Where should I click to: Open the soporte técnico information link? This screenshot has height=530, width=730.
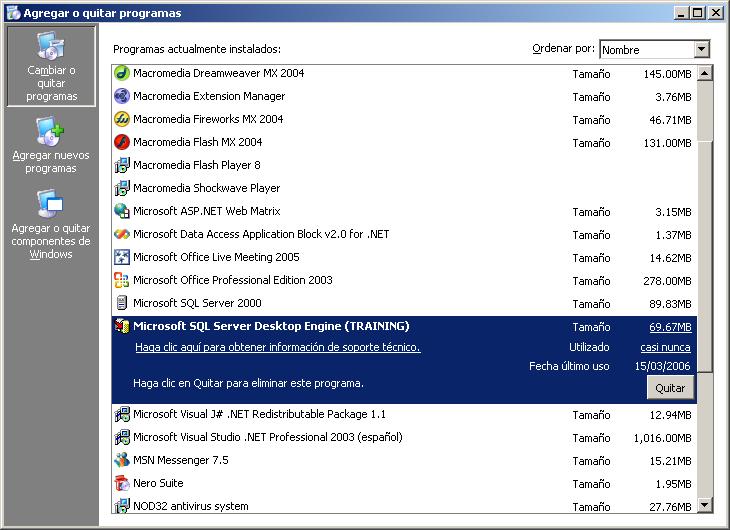[x=277, y=347]
